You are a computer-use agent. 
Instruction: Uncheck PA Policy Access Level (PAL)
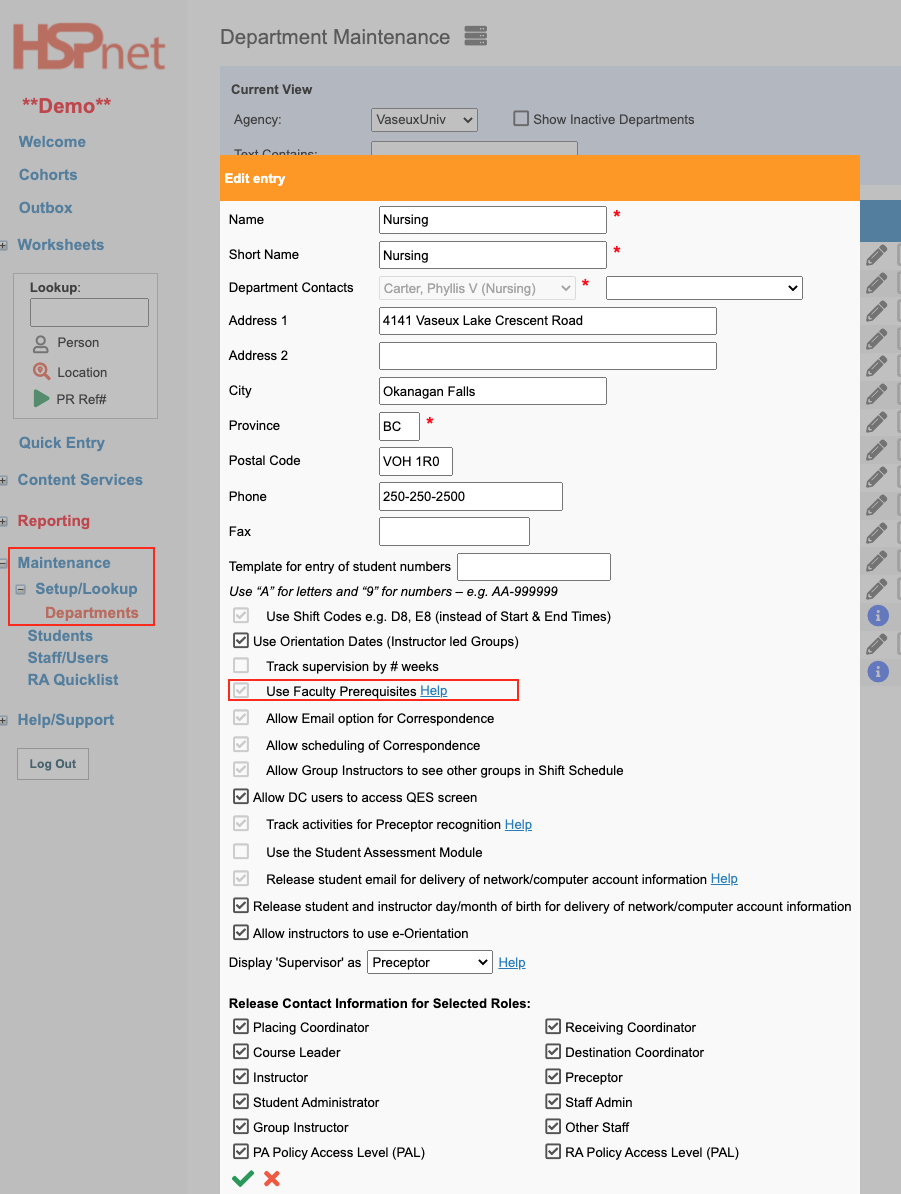point(241,1151)
